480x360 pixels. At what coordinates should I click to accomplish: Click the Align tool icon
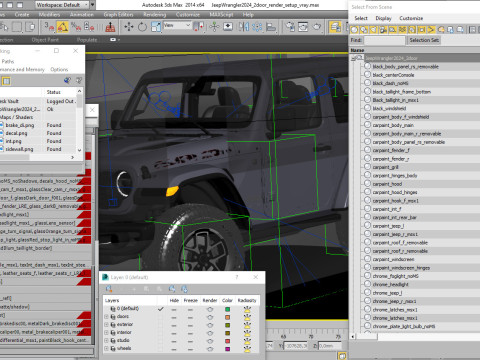tap(271, 27)
